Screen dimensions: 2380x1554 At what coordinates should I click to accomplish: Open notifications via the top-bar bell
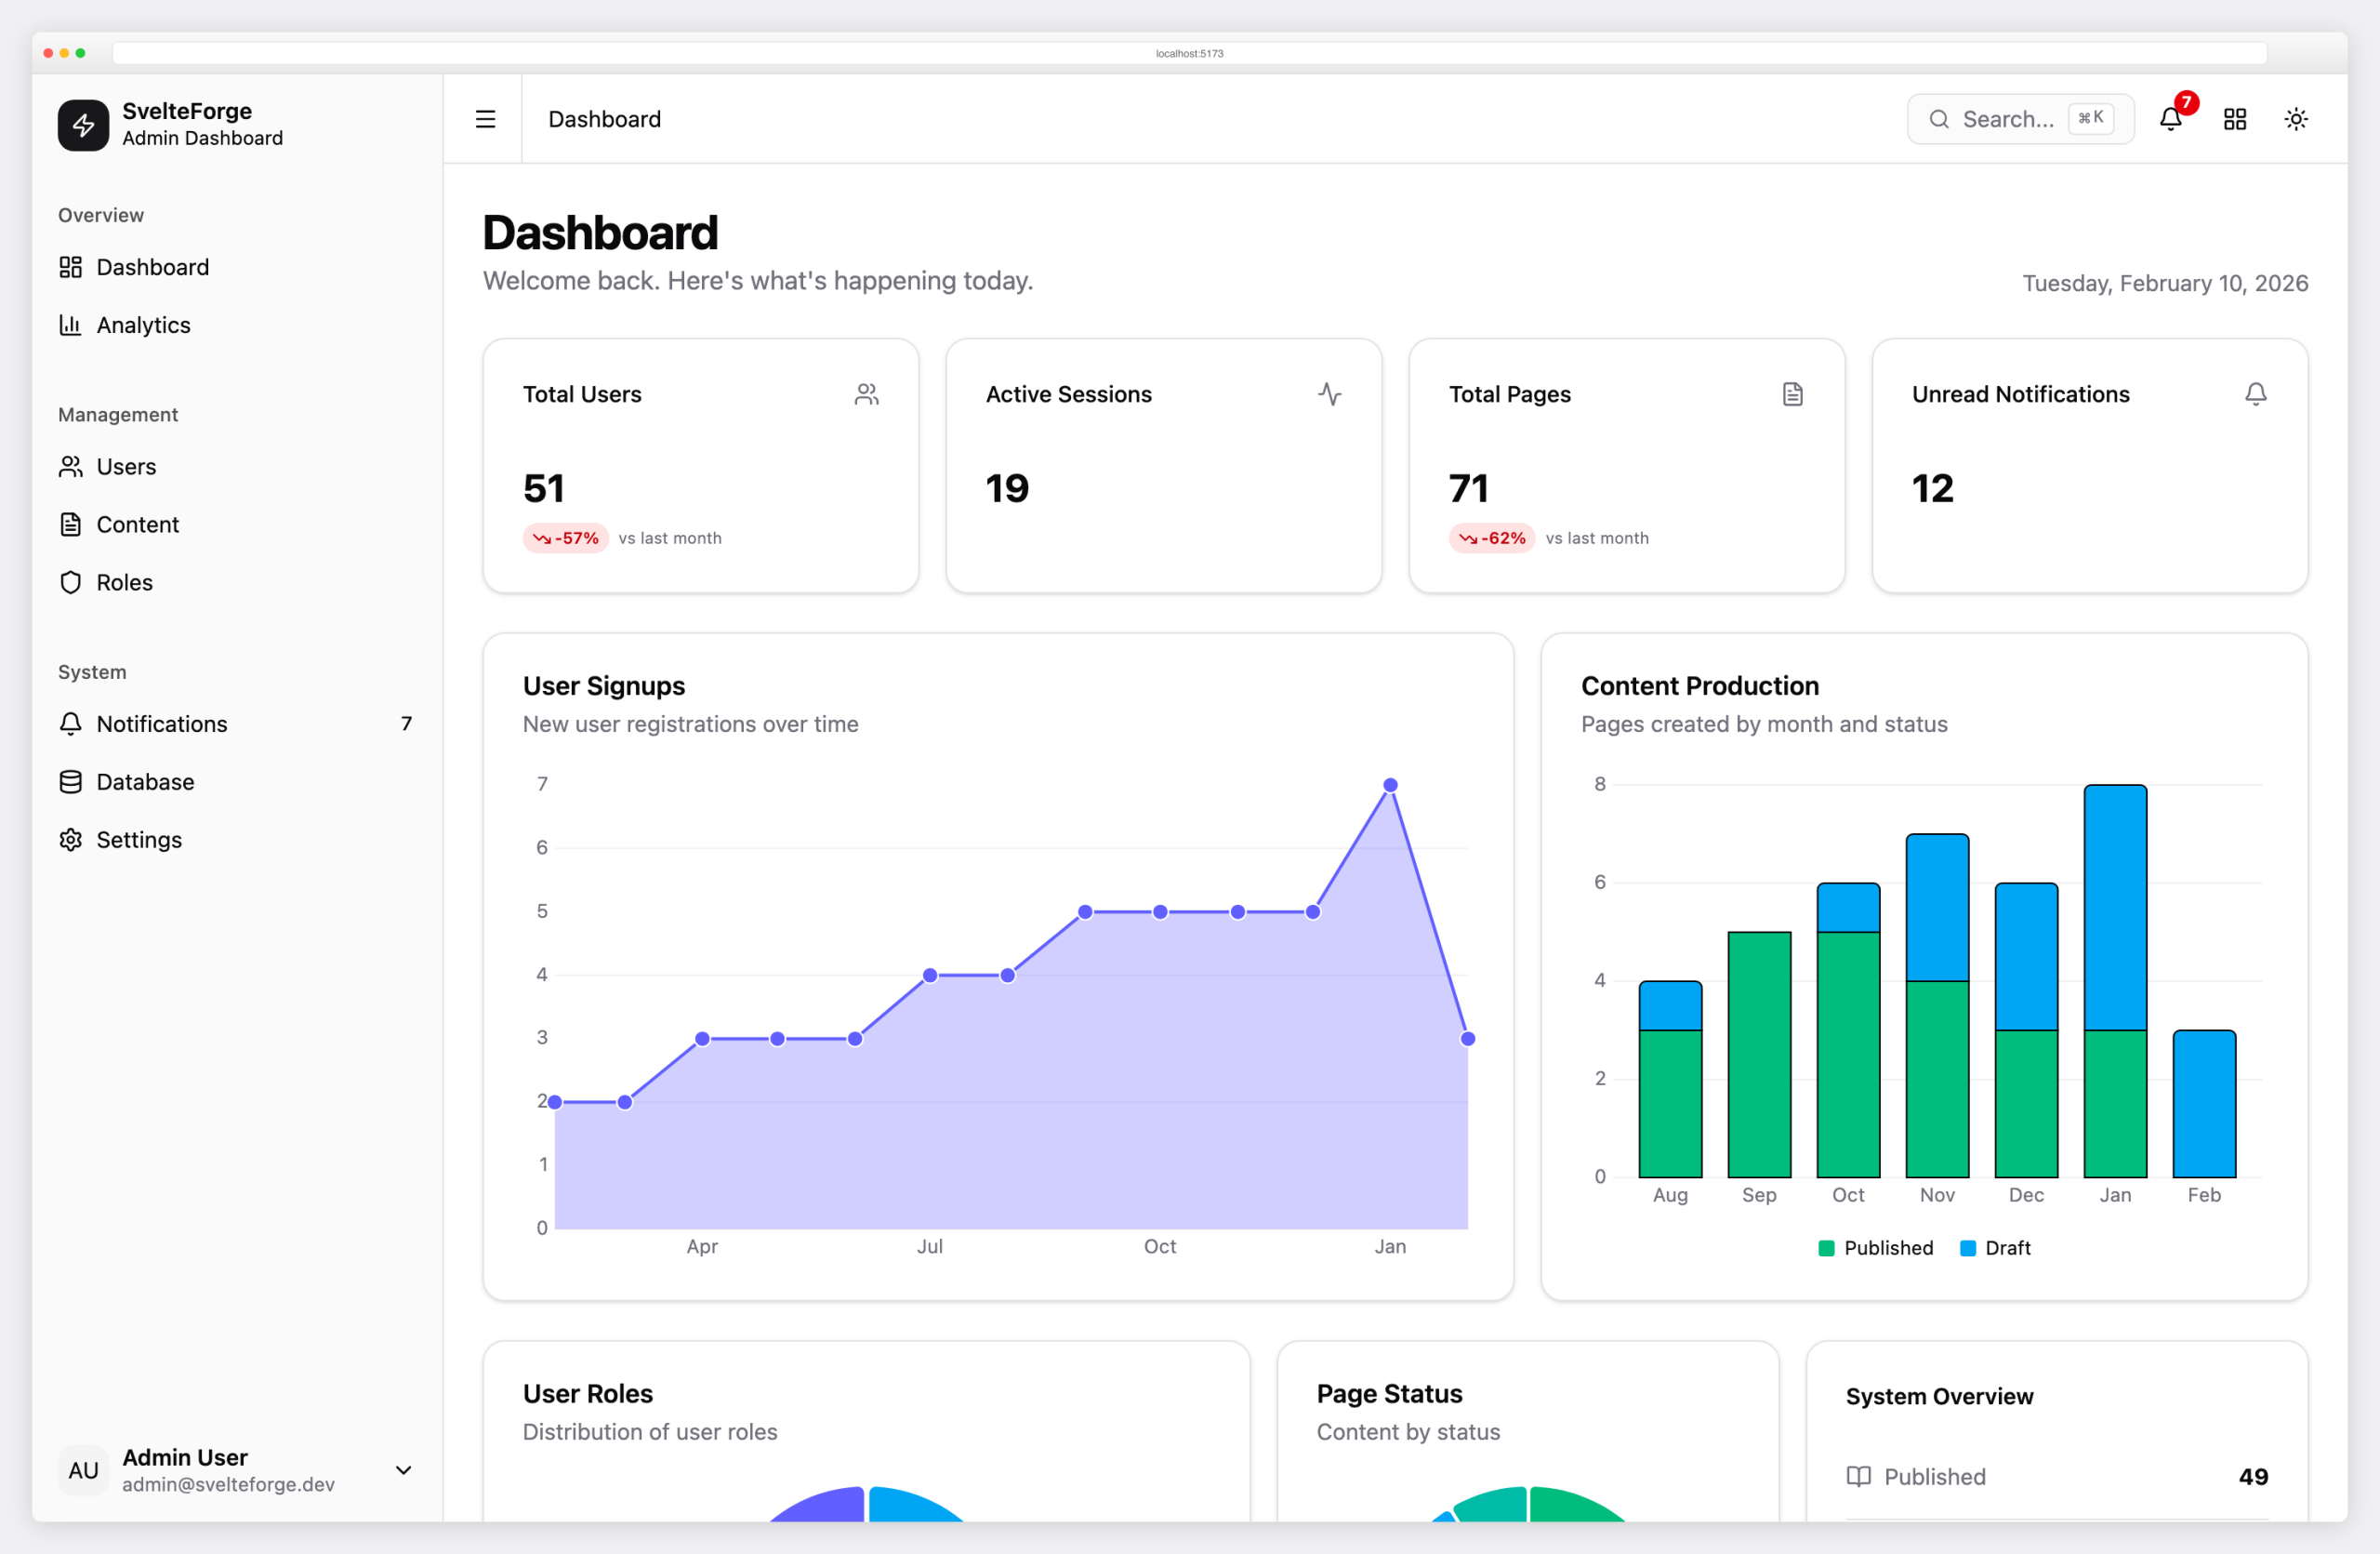tap(2170, 118)
